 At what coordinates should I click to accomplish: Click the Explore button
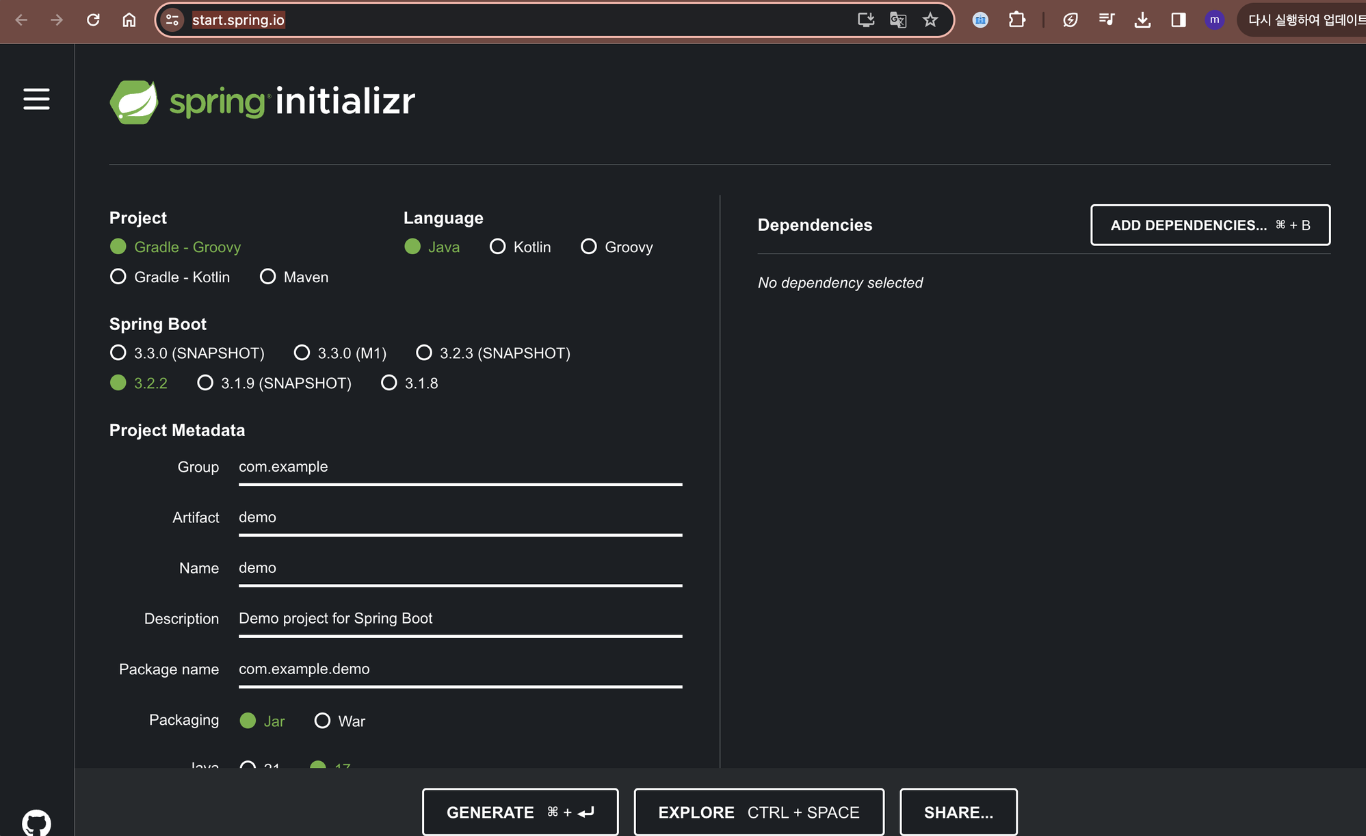pyautogui.click(x=759, y=812)
